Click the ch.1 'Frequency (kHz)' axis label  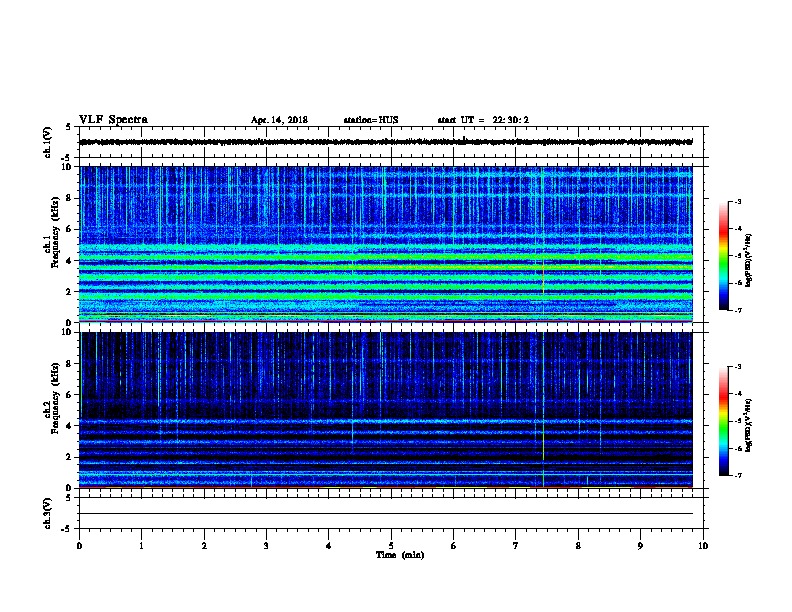point(55,232)
